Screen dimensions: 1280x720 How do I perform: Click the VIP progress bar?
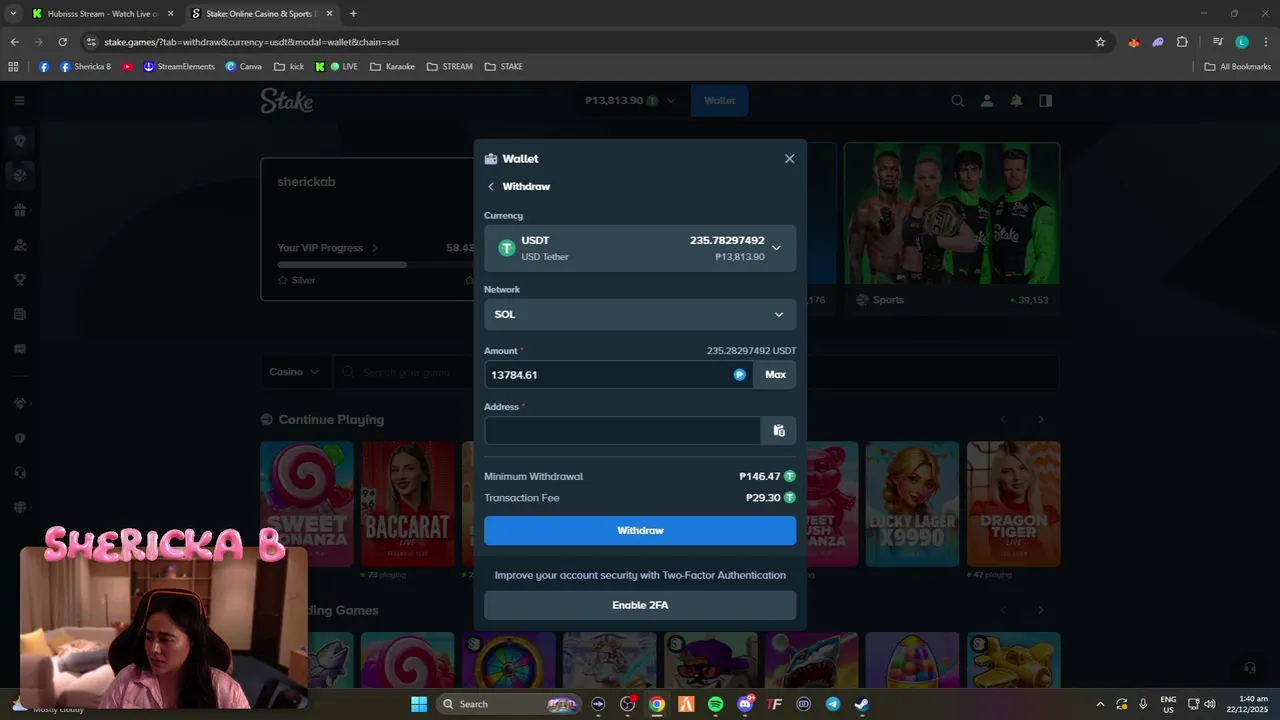375,265
